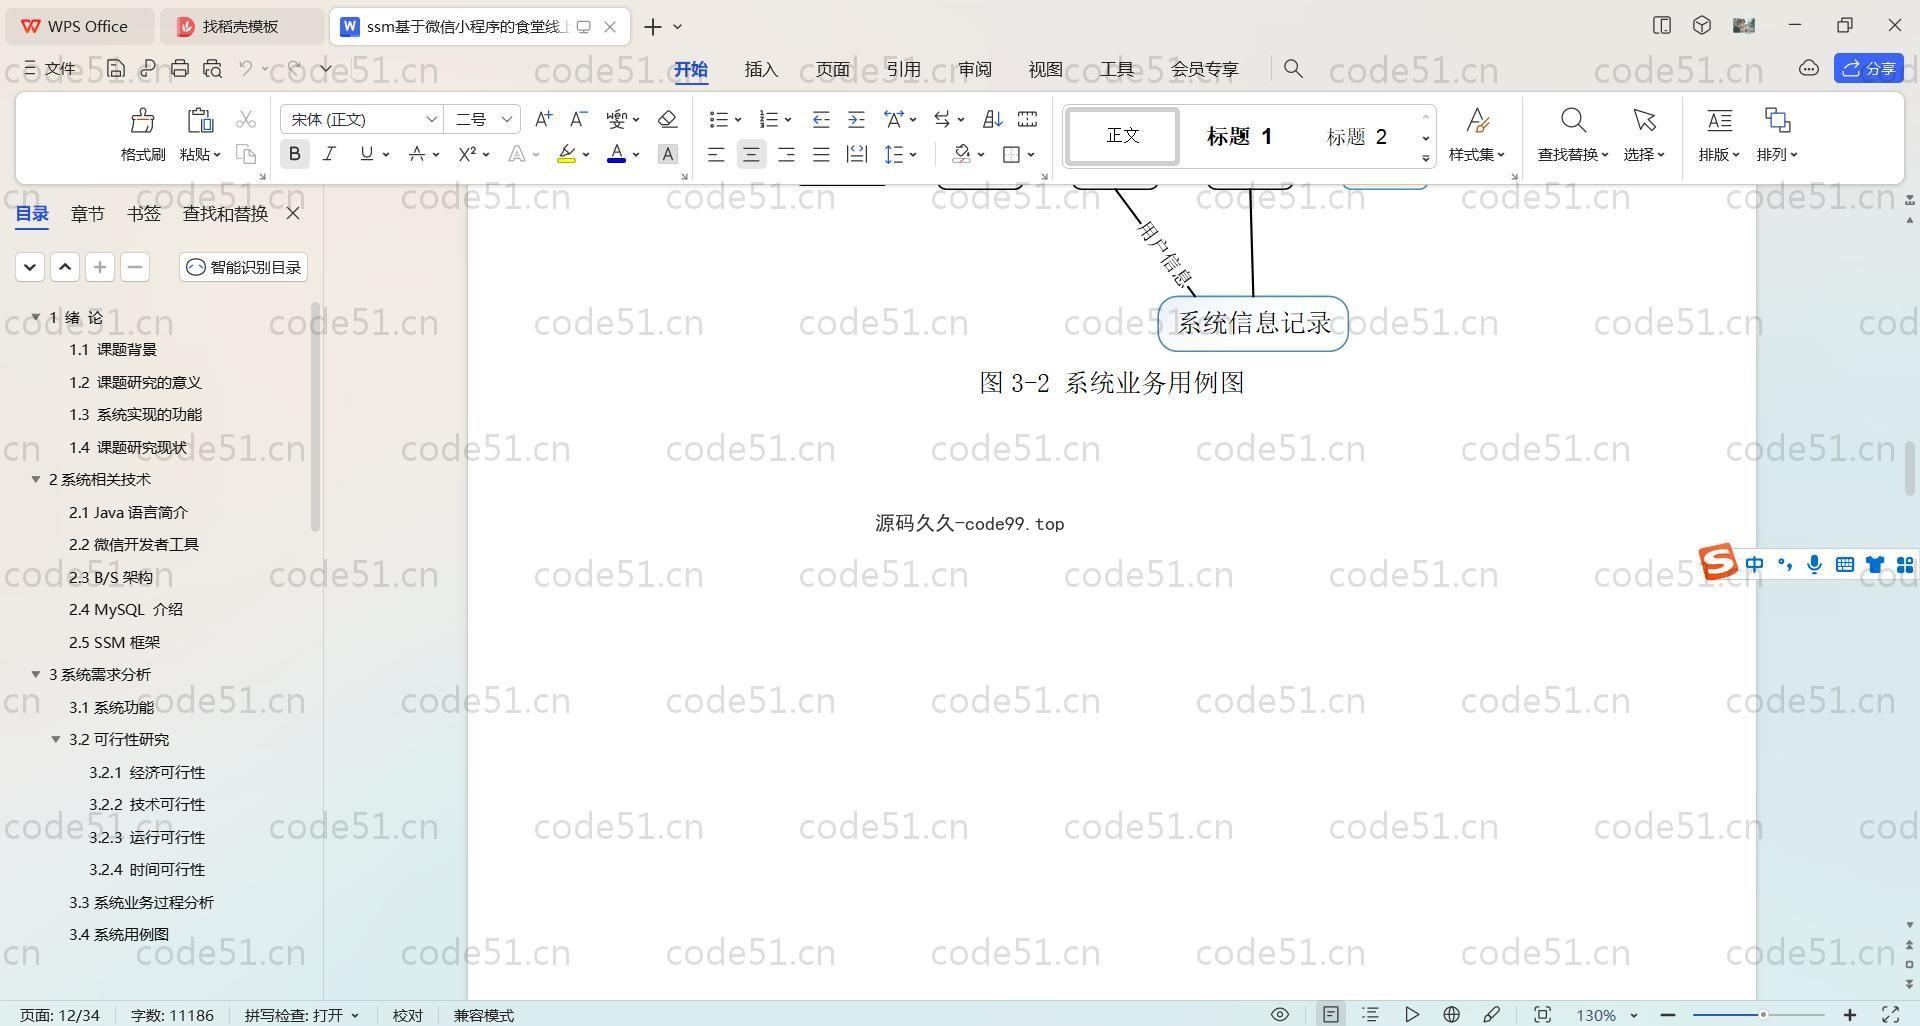Screen dimensions: 1920x1026
Task: Toggle italic formatting
Action: pyautogui.click(x=329, y=154)
